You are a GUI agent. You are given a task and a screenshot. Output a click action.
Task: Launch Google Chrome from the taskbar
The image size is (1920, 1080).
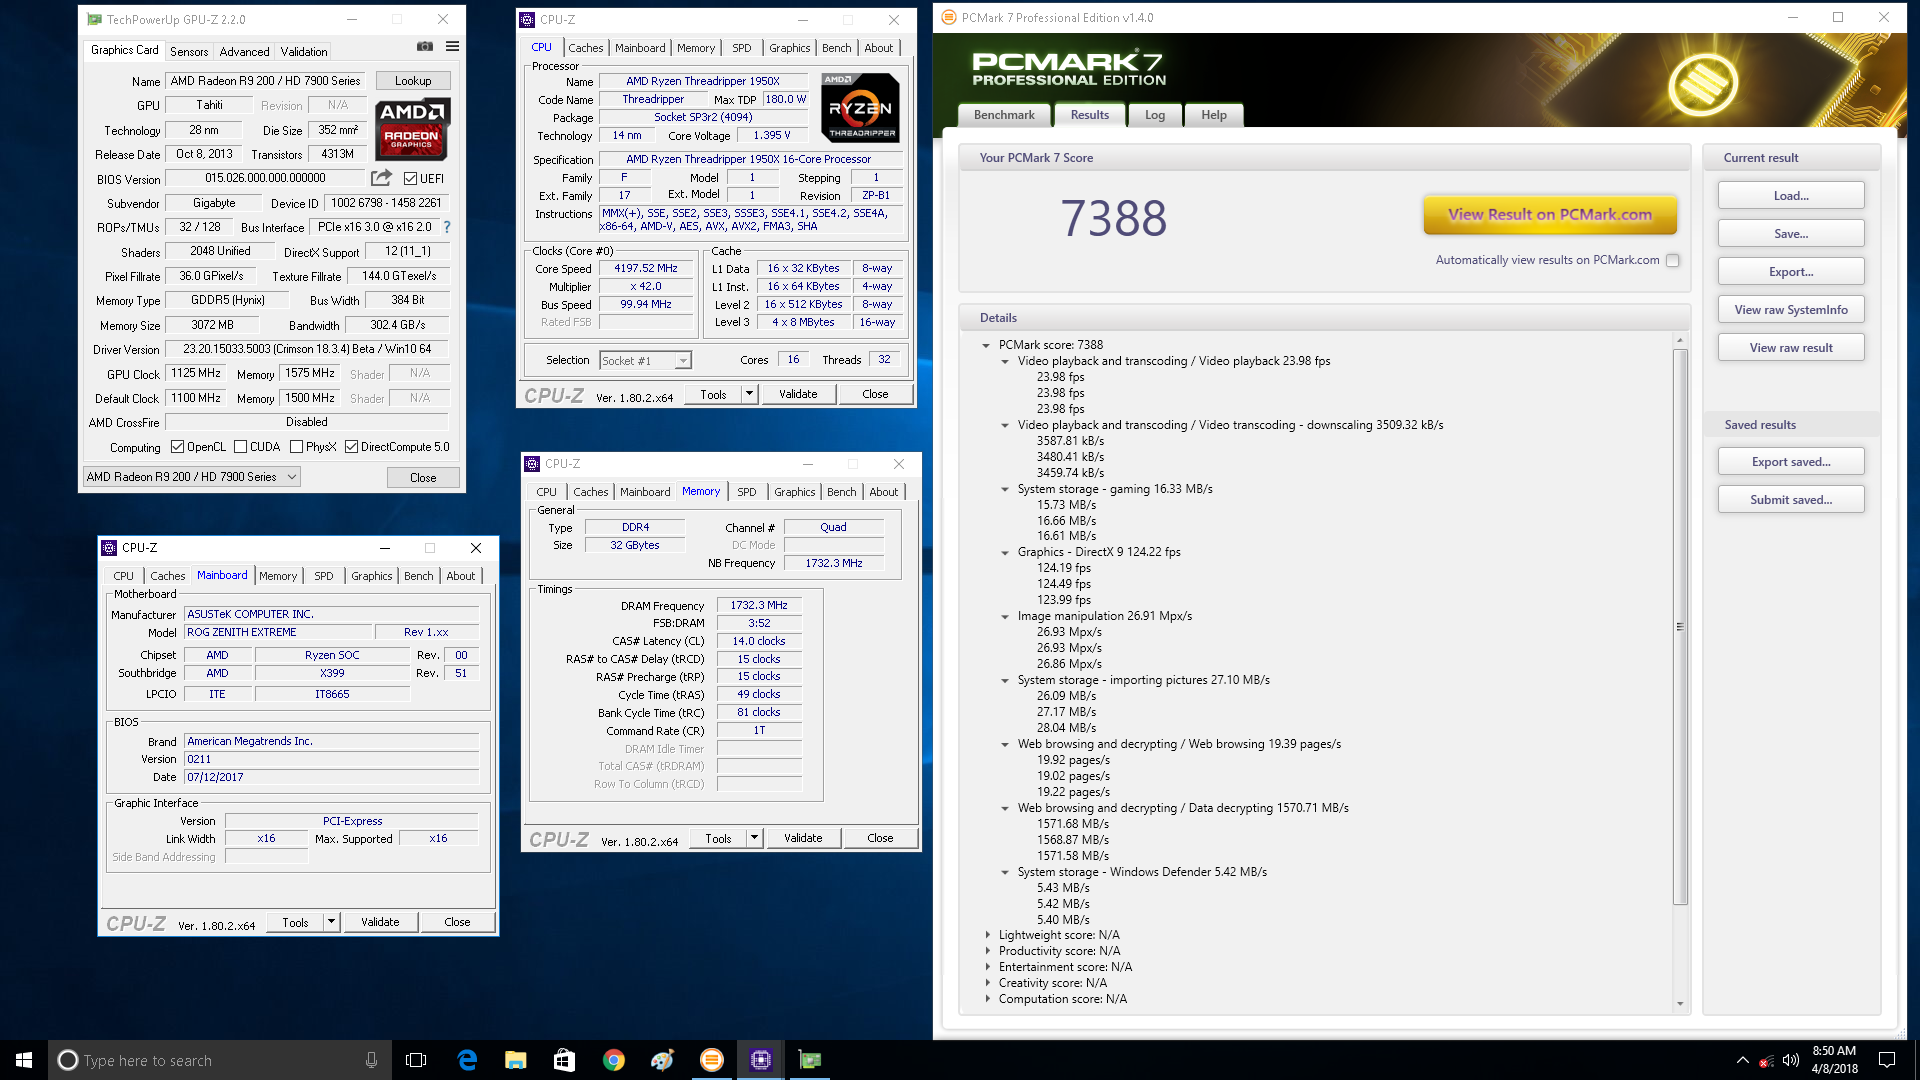(614, 1060)
